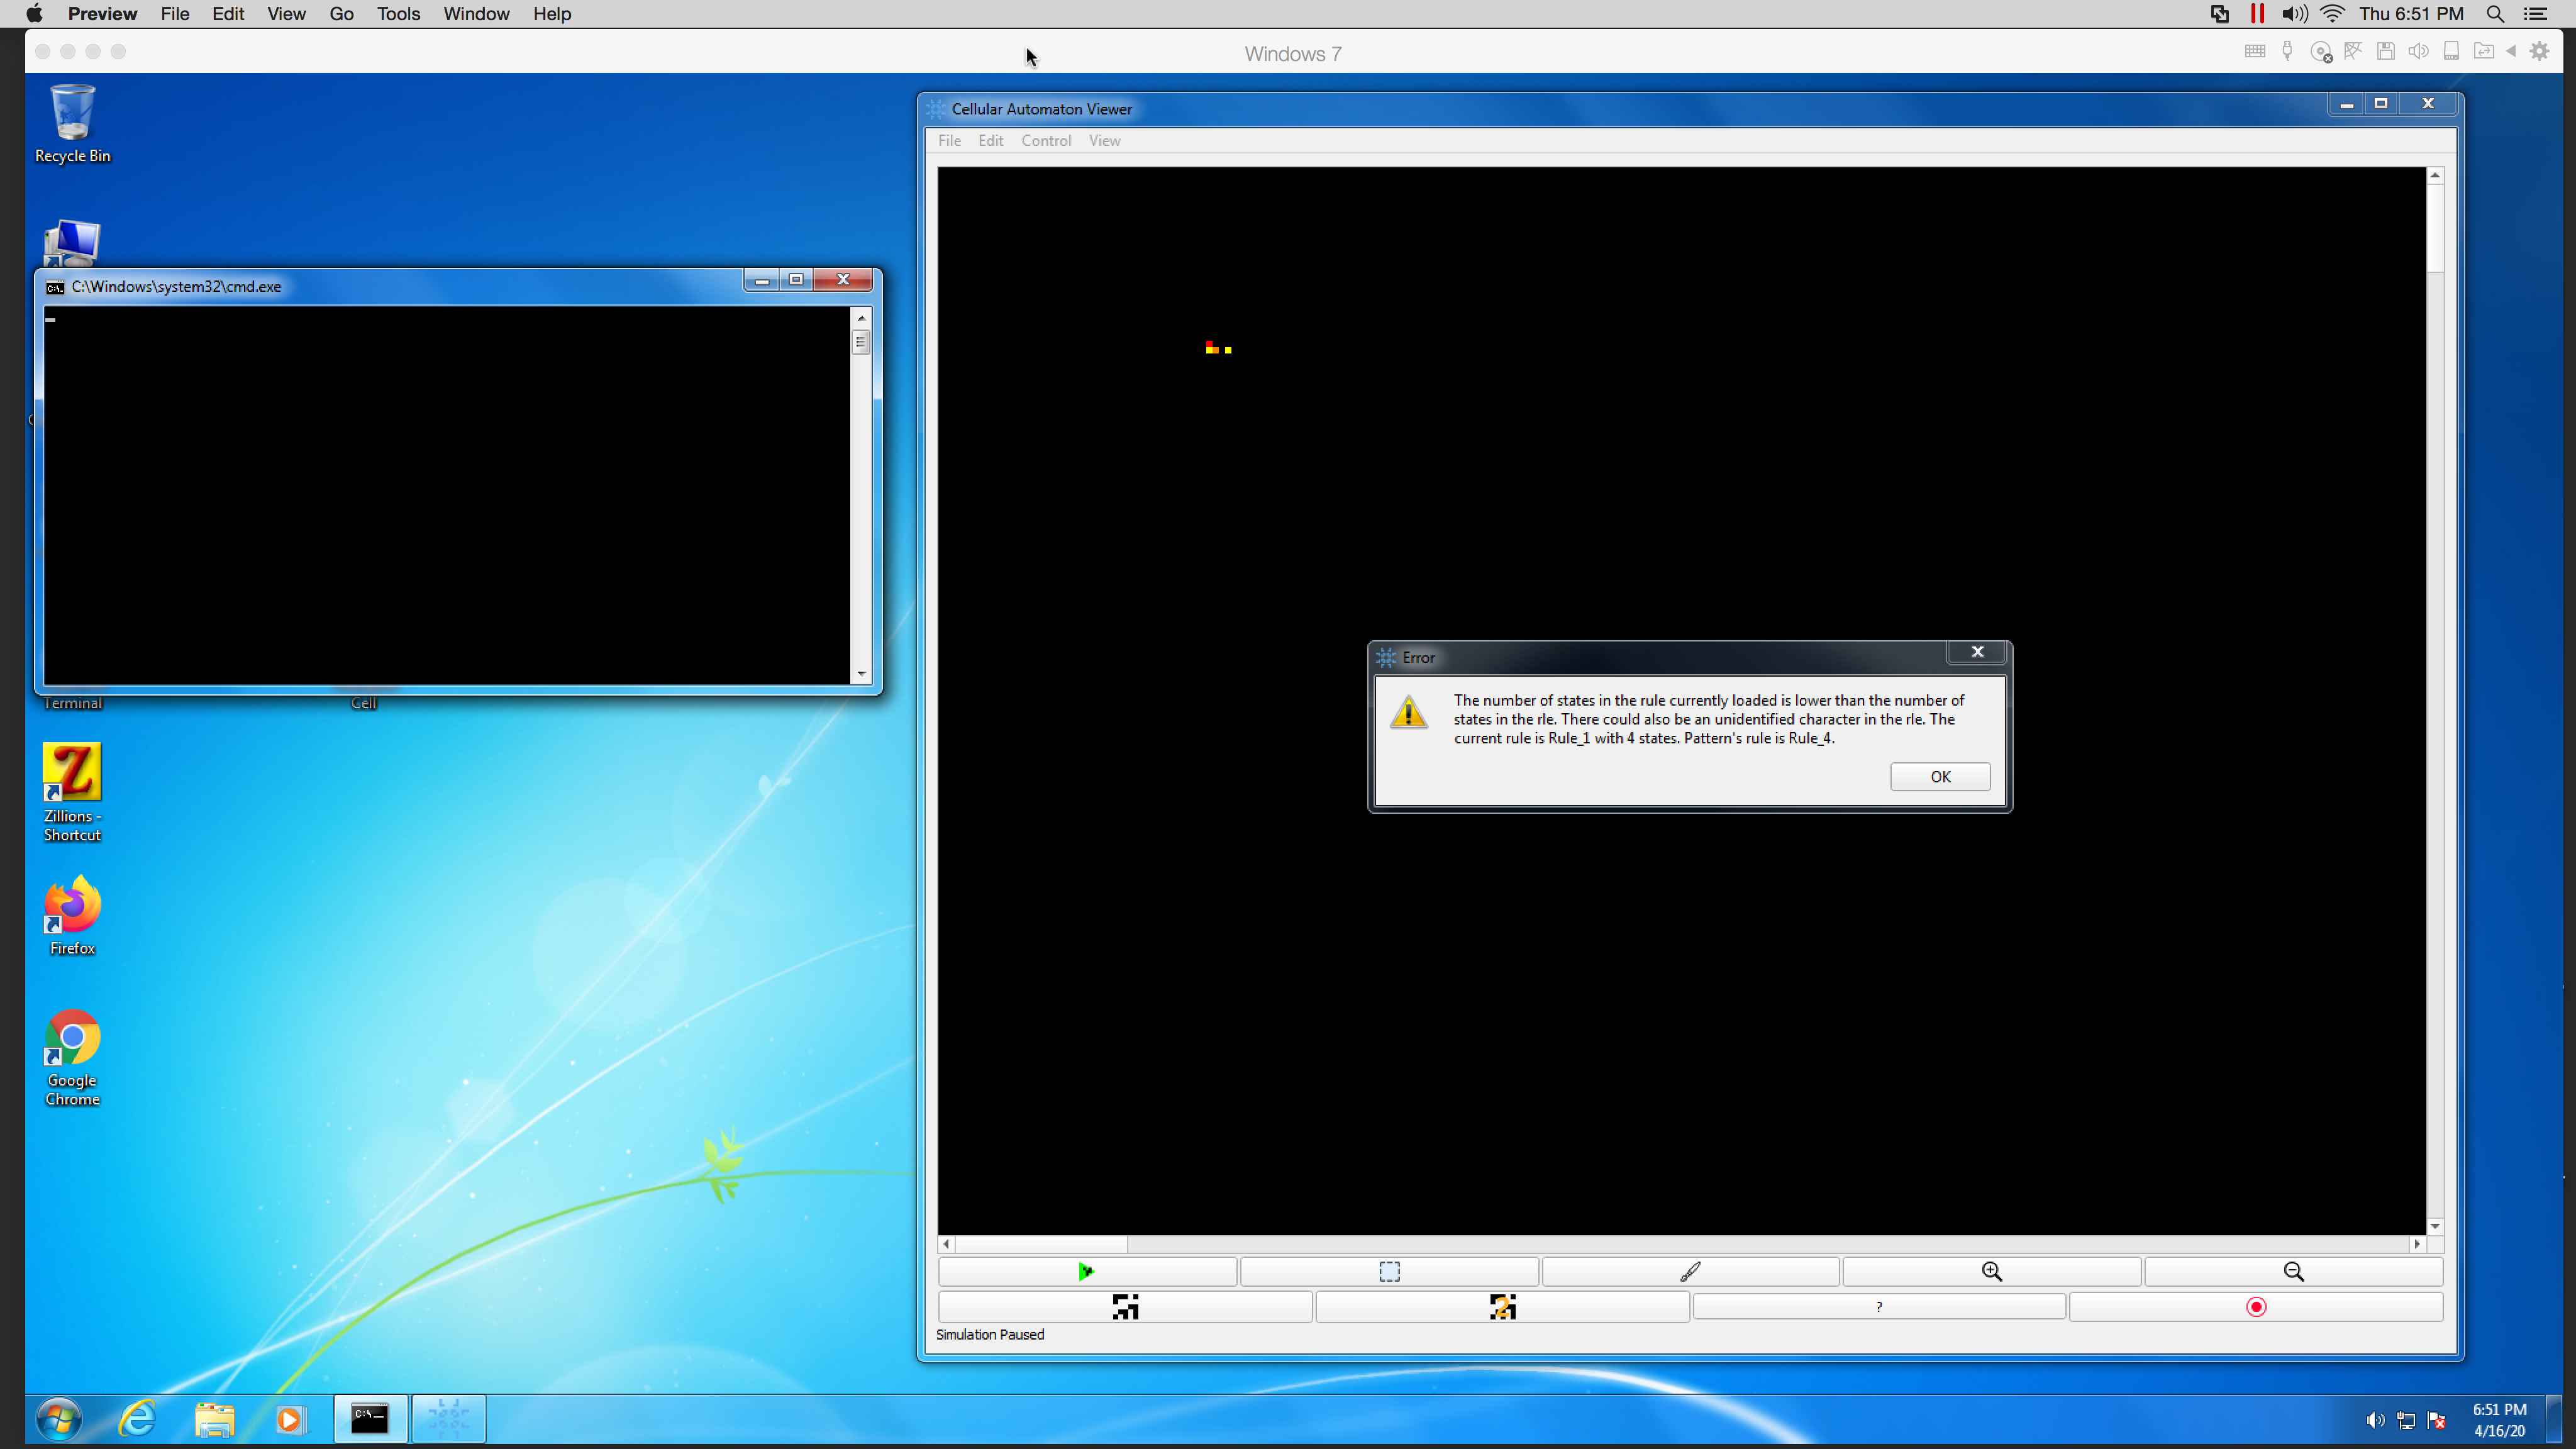This screenshot has width=2576, height=1449.
Task: Select the Zillions Shortcut desktop icon
Action: click(72, 792)
